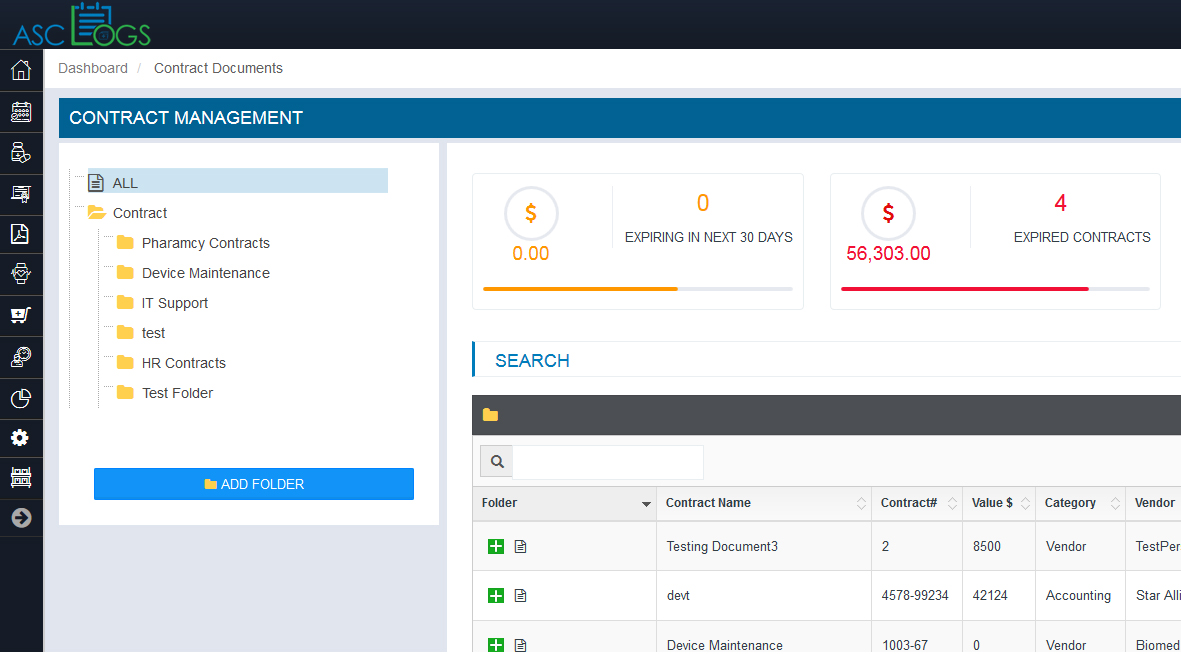Expand the devt contract row
Image resolution: width=1181 pixels, height=654 pixels.
(x=496, y=596)
